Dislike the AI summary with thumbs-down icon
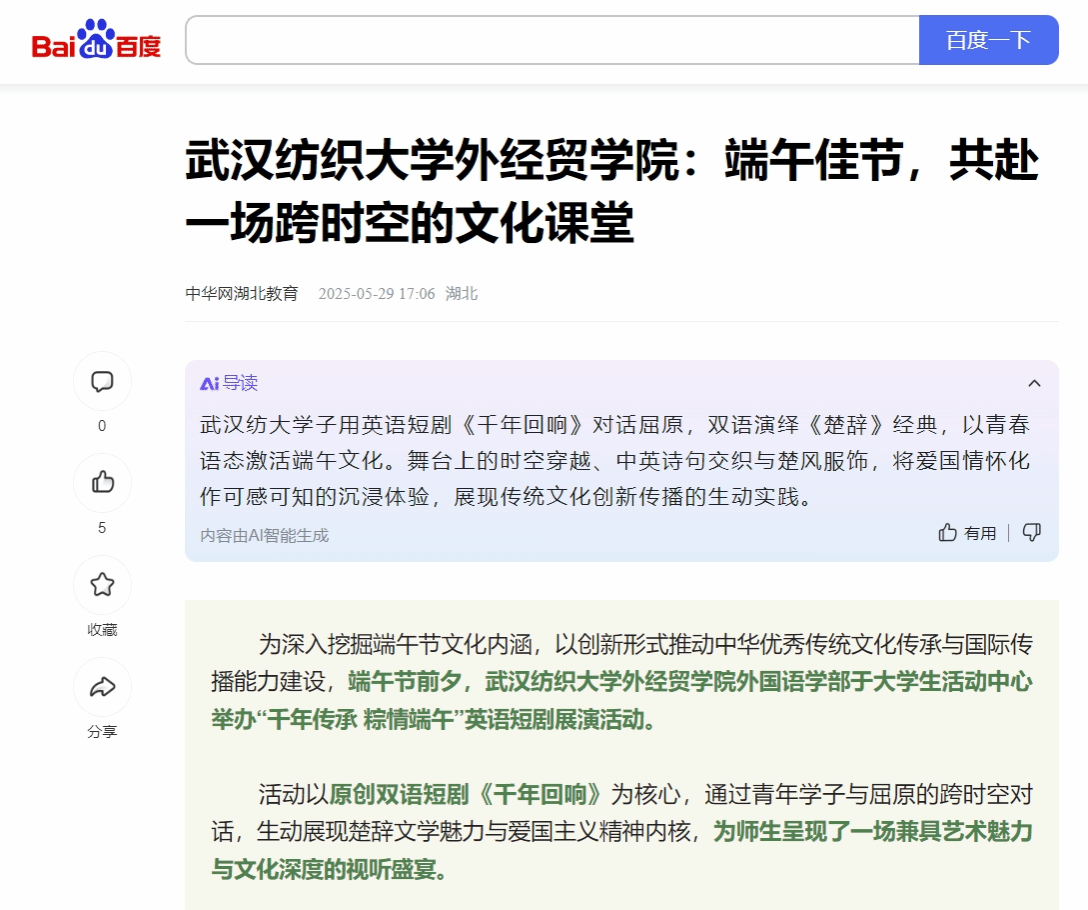This screenshot has height=910, width=1088. pos(1032,532)
